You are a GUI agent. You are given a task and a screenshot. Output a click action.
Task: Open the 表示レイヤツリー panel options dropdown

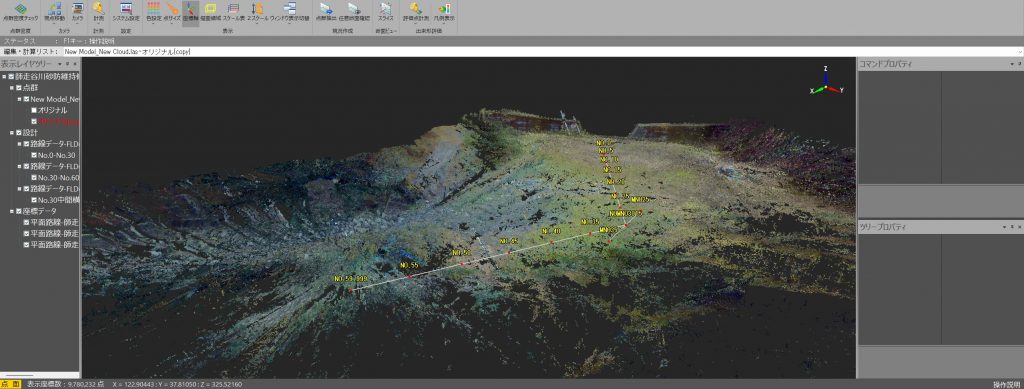(x=60, y=64)
